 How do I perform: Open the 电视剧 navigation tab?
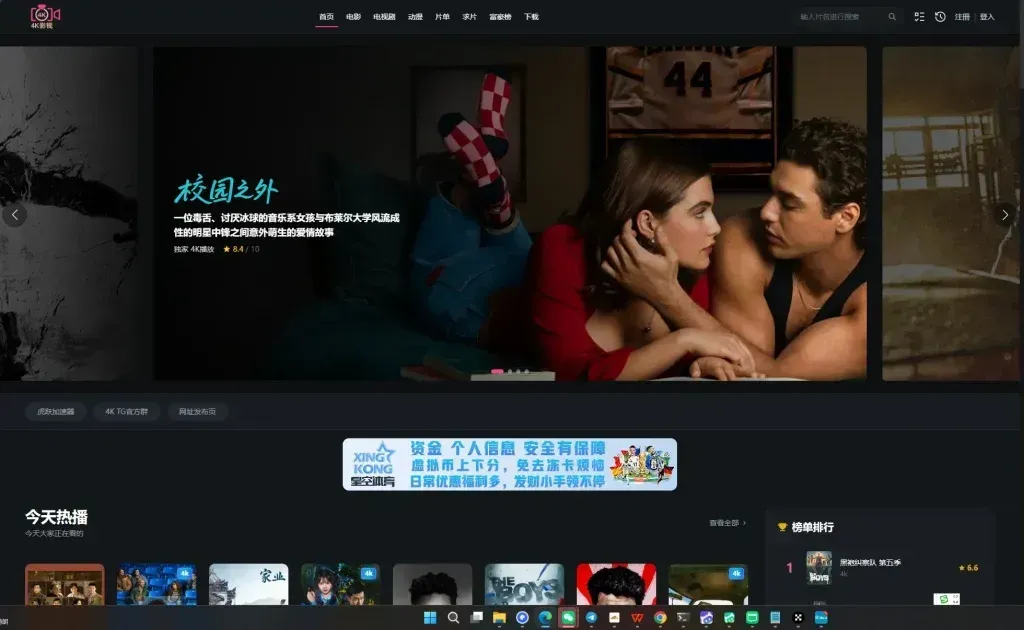point(384,17)
